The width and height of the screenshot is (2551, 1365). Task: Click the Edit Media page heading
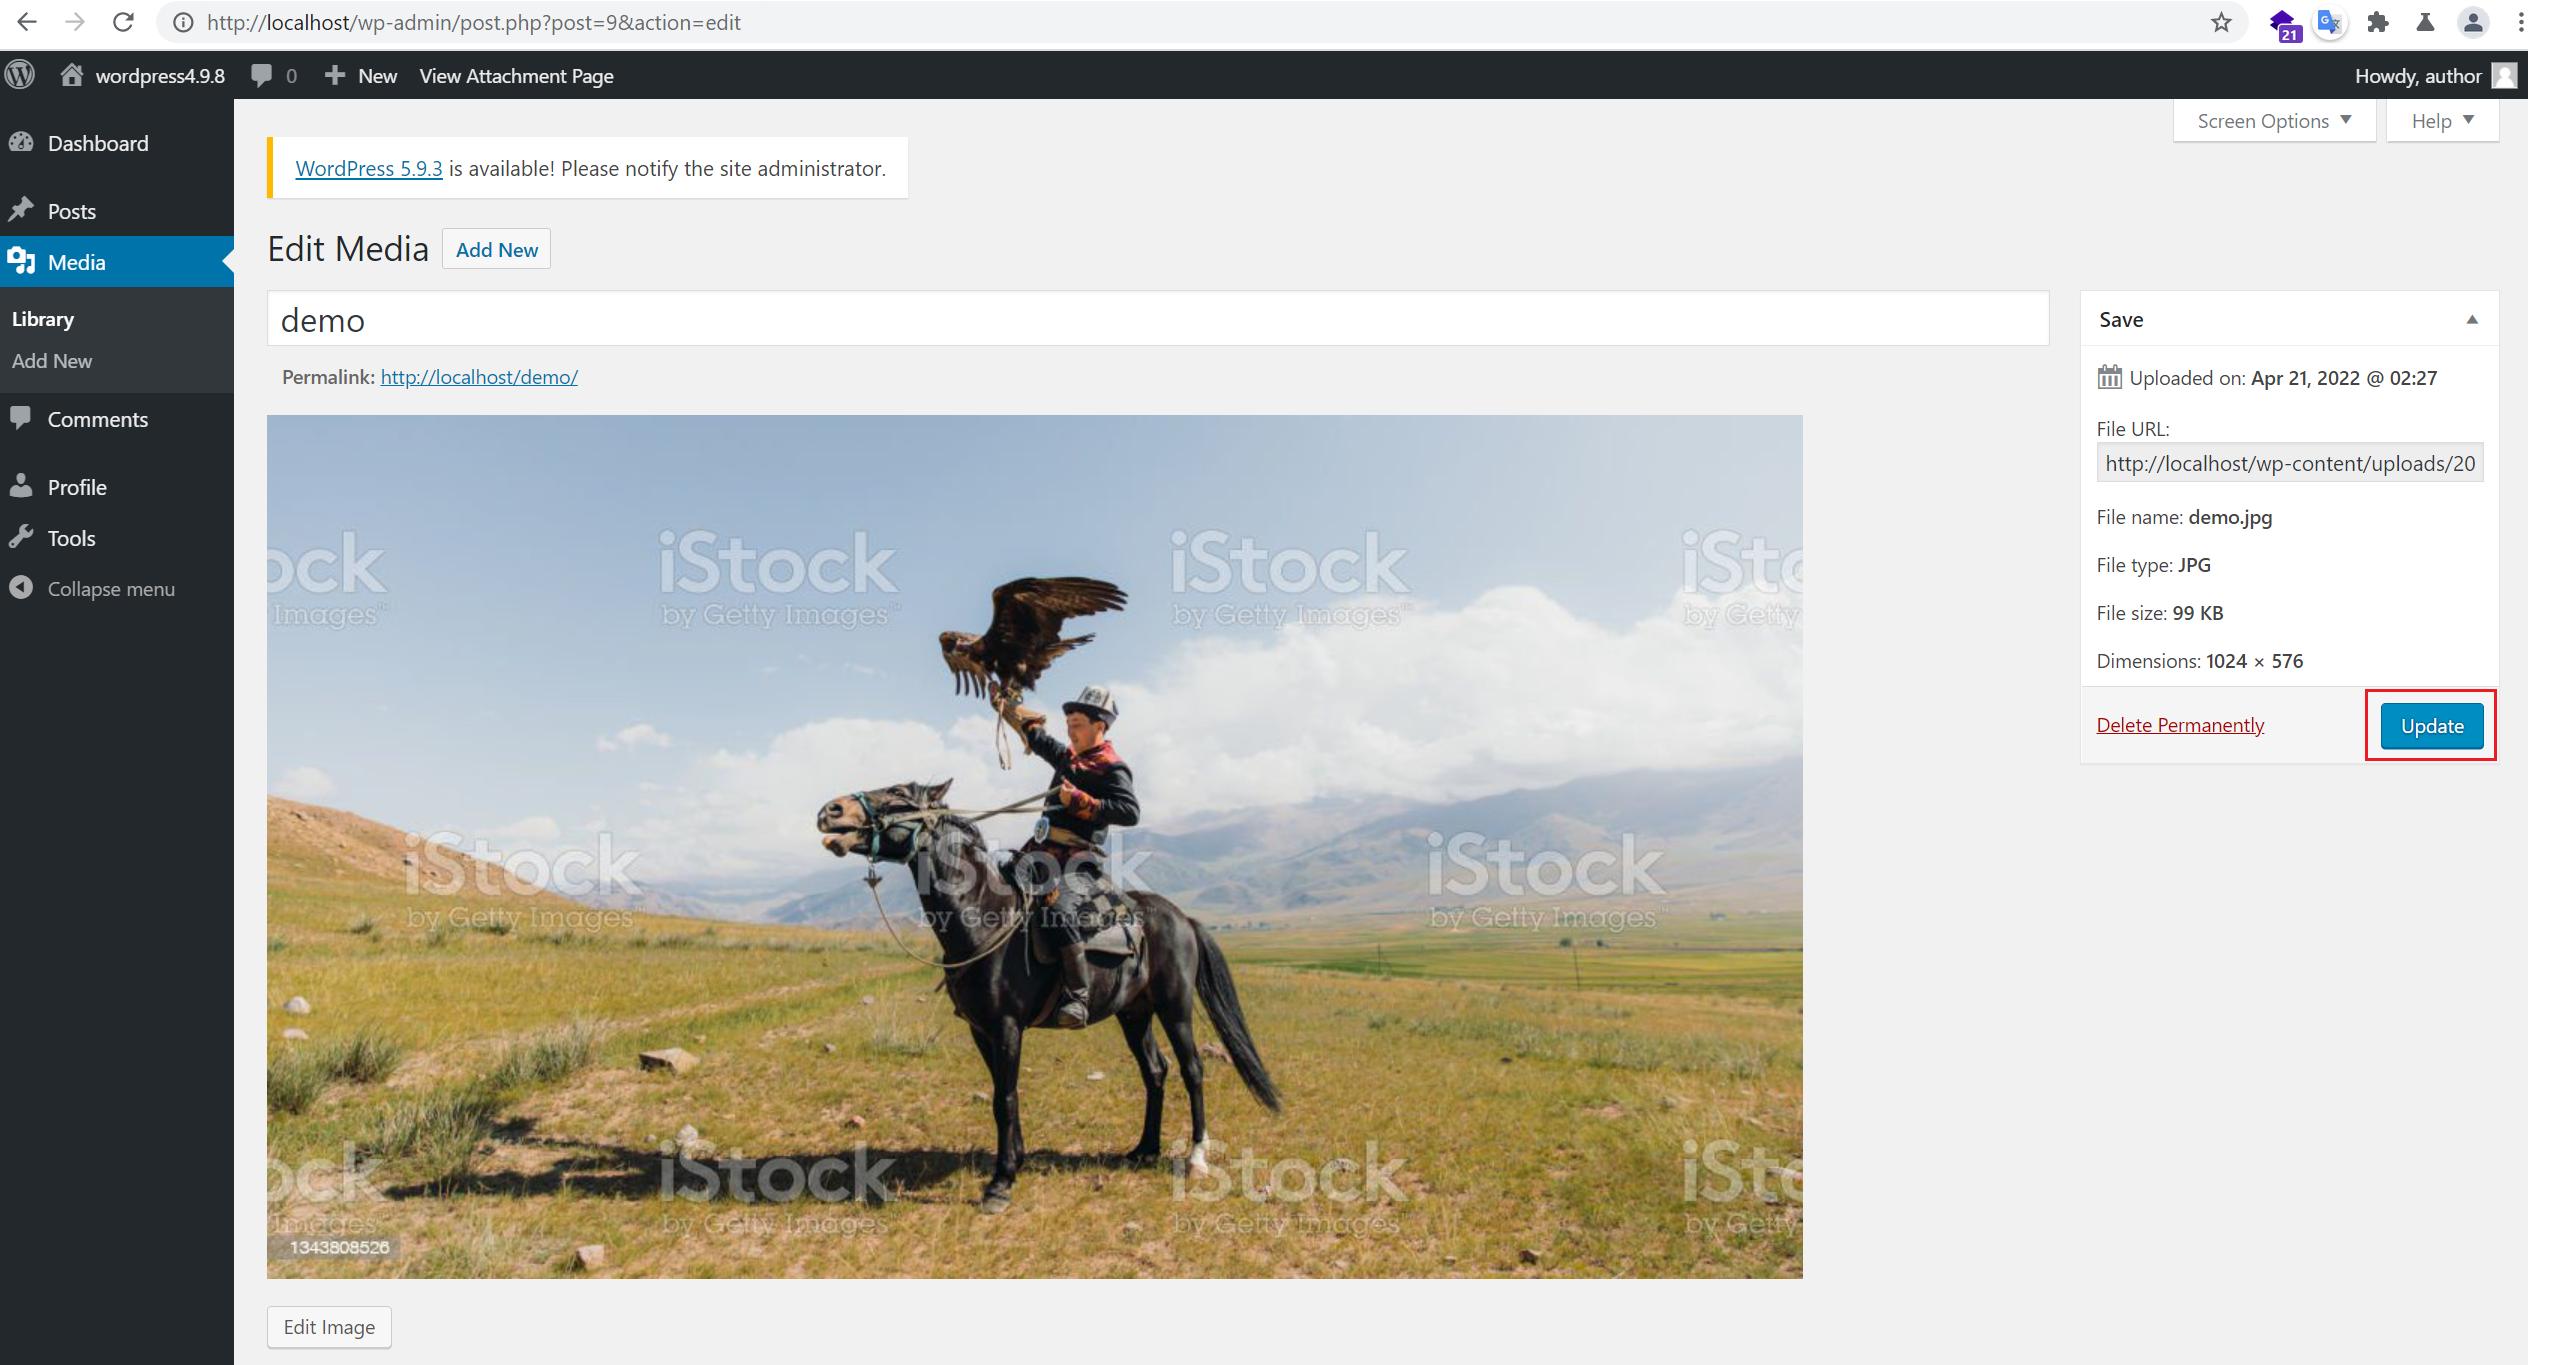(348, 249)
